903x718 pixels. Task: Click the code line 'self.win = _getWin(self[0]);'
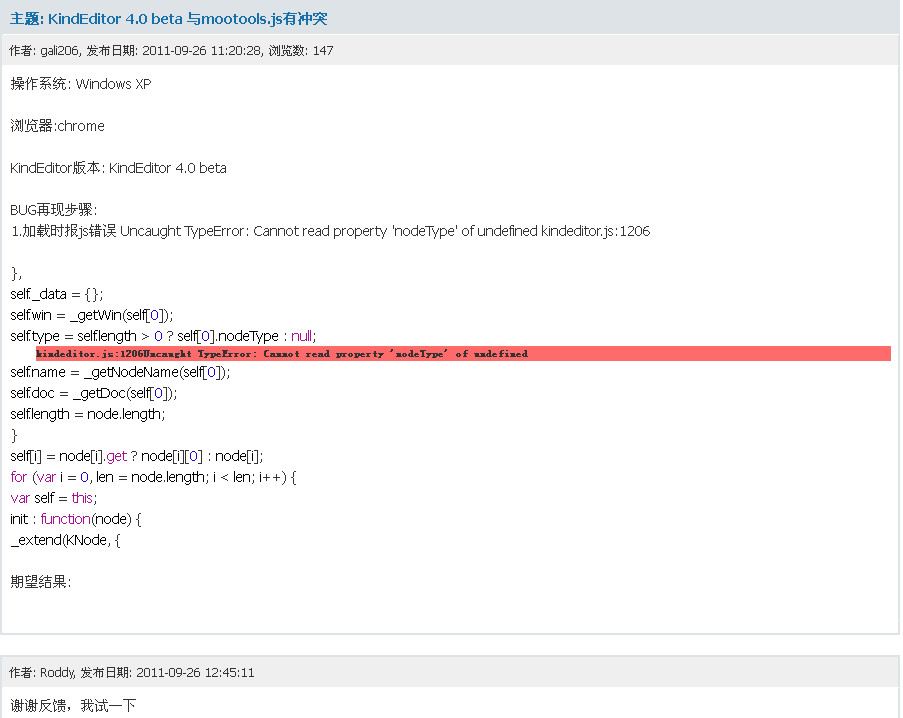[92, 315]
